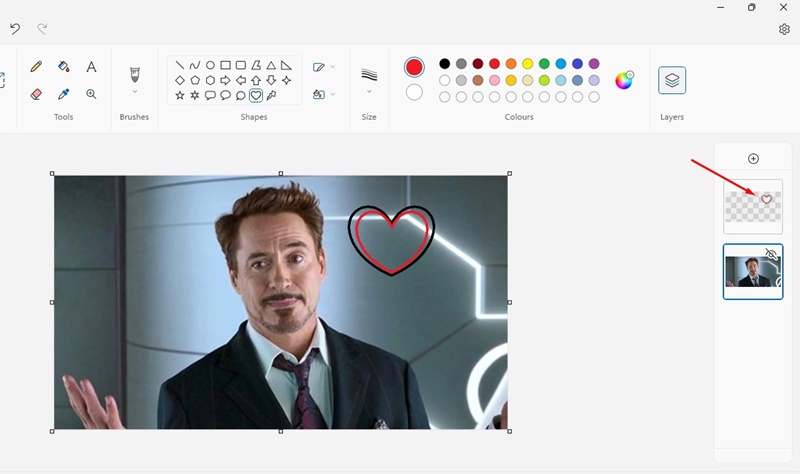Select the Pencil tool
The image size is (800, 474).
point(36,66)
